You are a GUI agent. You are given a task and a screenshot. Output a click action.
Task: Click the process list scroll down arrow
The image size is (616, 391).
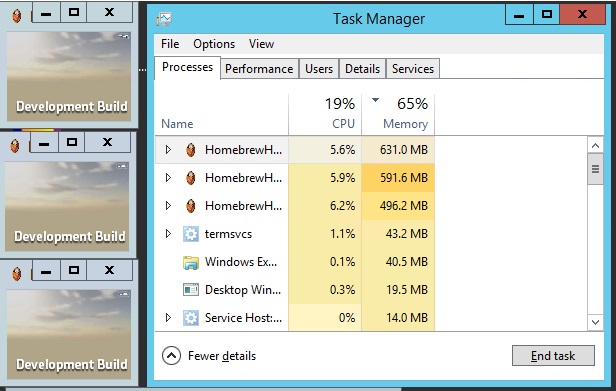click(595, 322)
